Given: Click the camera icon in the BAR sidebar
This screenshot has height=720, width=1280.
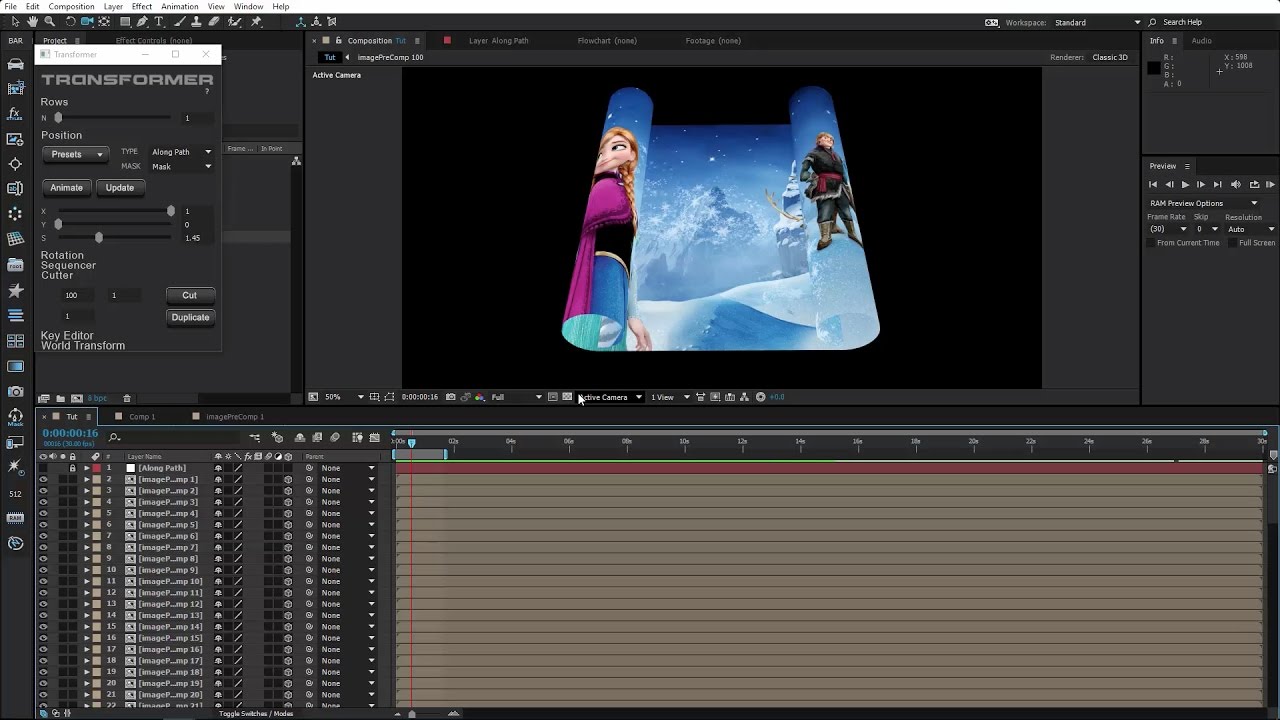Looking at the screenshot, I should [15, 391].
